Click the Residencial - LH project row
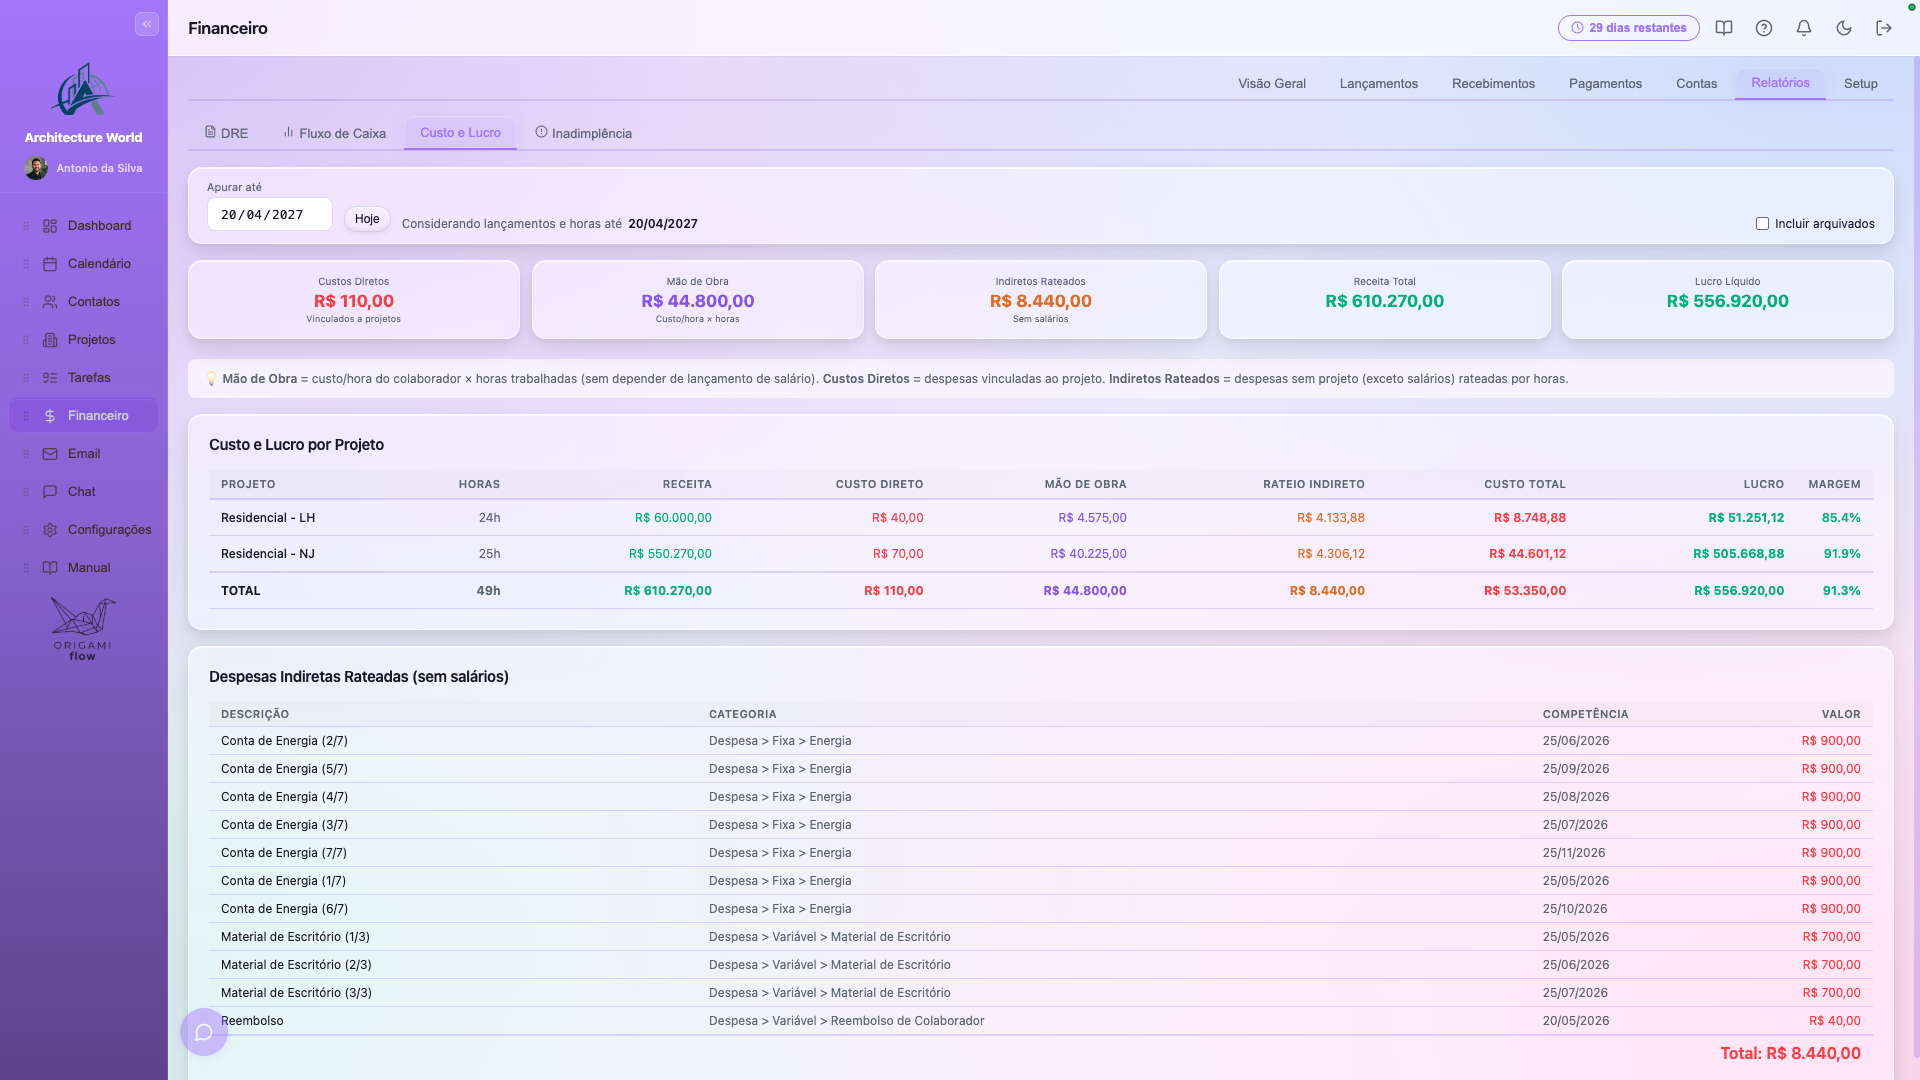This screenshot has height=1080, width=1920. 1040,518
